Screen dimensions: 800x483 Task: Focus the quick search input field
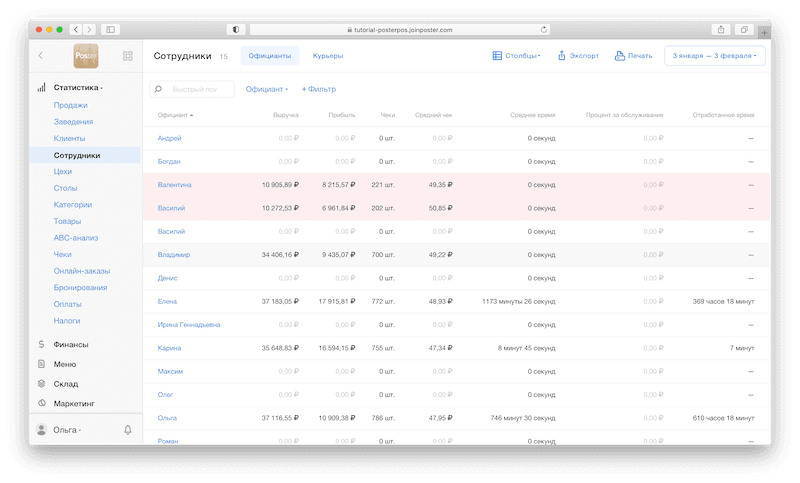click(192, 89)
